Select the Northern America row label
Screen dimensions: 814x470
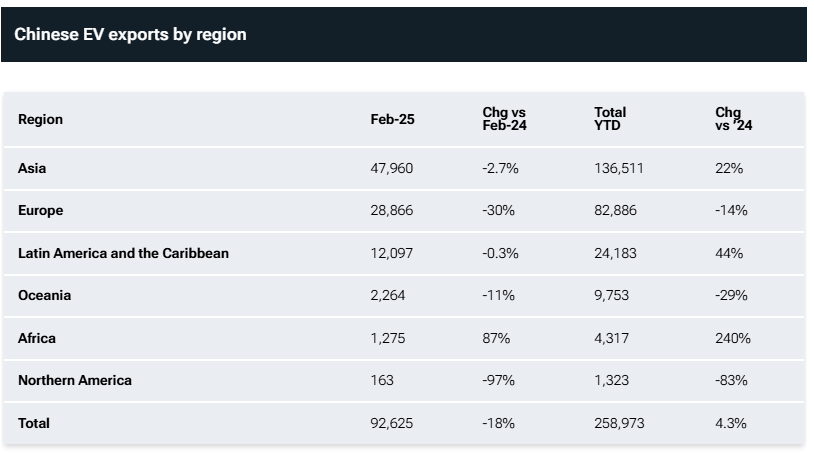[75, 380]
